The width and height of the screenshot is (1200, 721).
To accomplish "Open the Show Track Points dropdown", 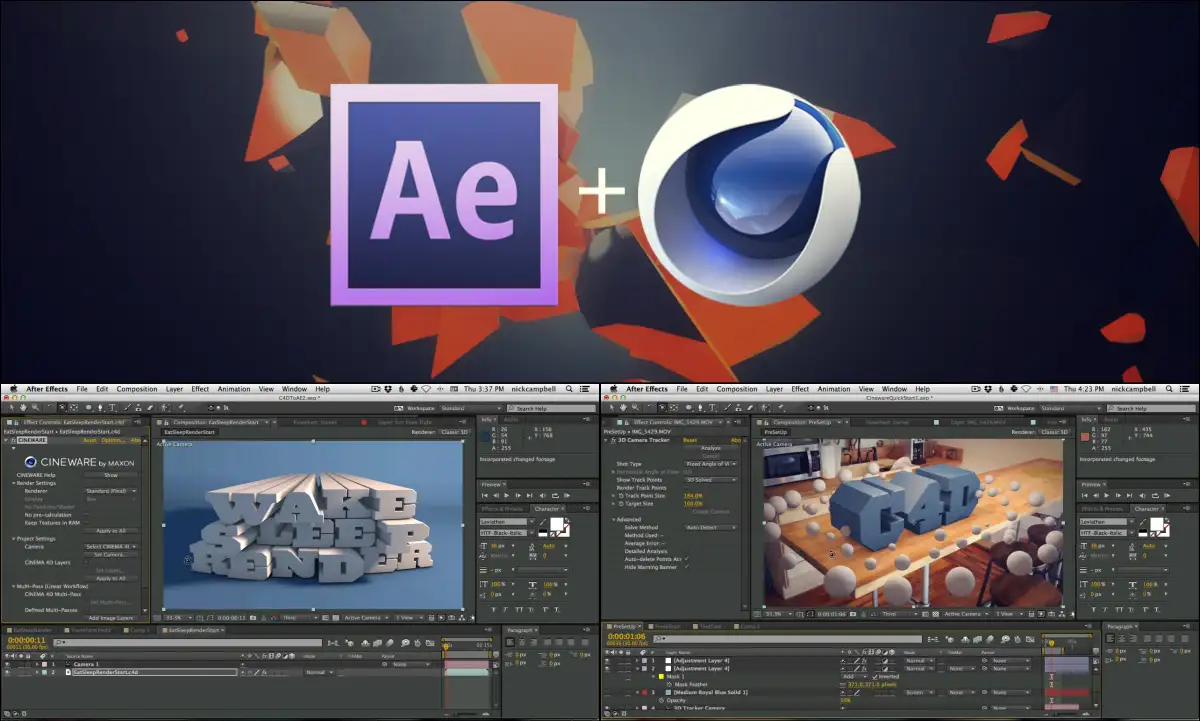I will point(711,480).
